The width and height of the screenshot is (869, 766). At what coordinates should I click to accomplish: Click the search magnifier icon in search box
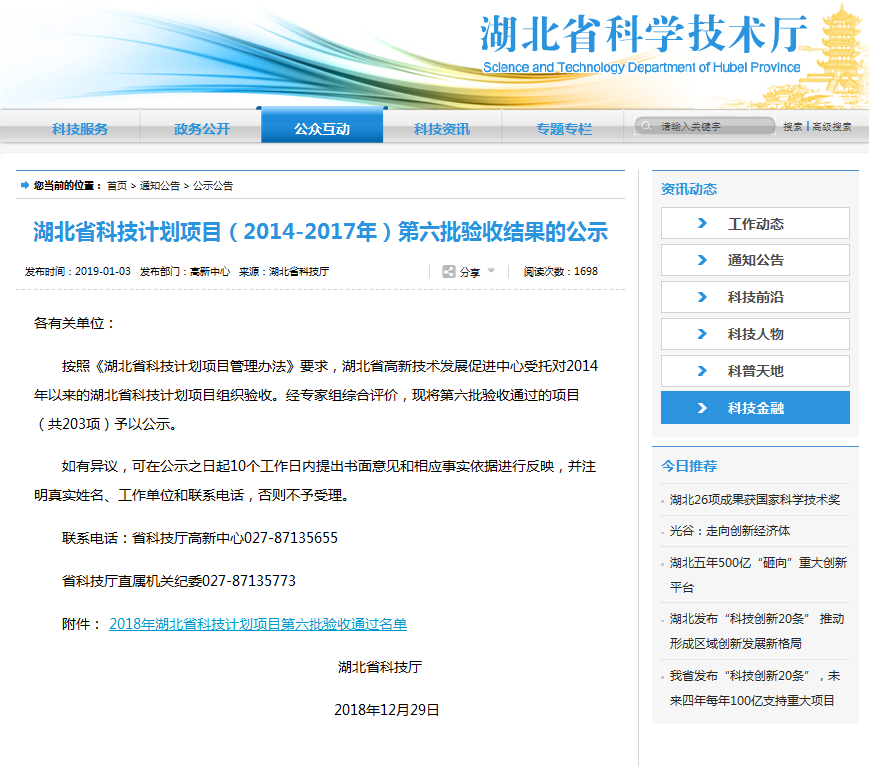click(x=646, y=127)
